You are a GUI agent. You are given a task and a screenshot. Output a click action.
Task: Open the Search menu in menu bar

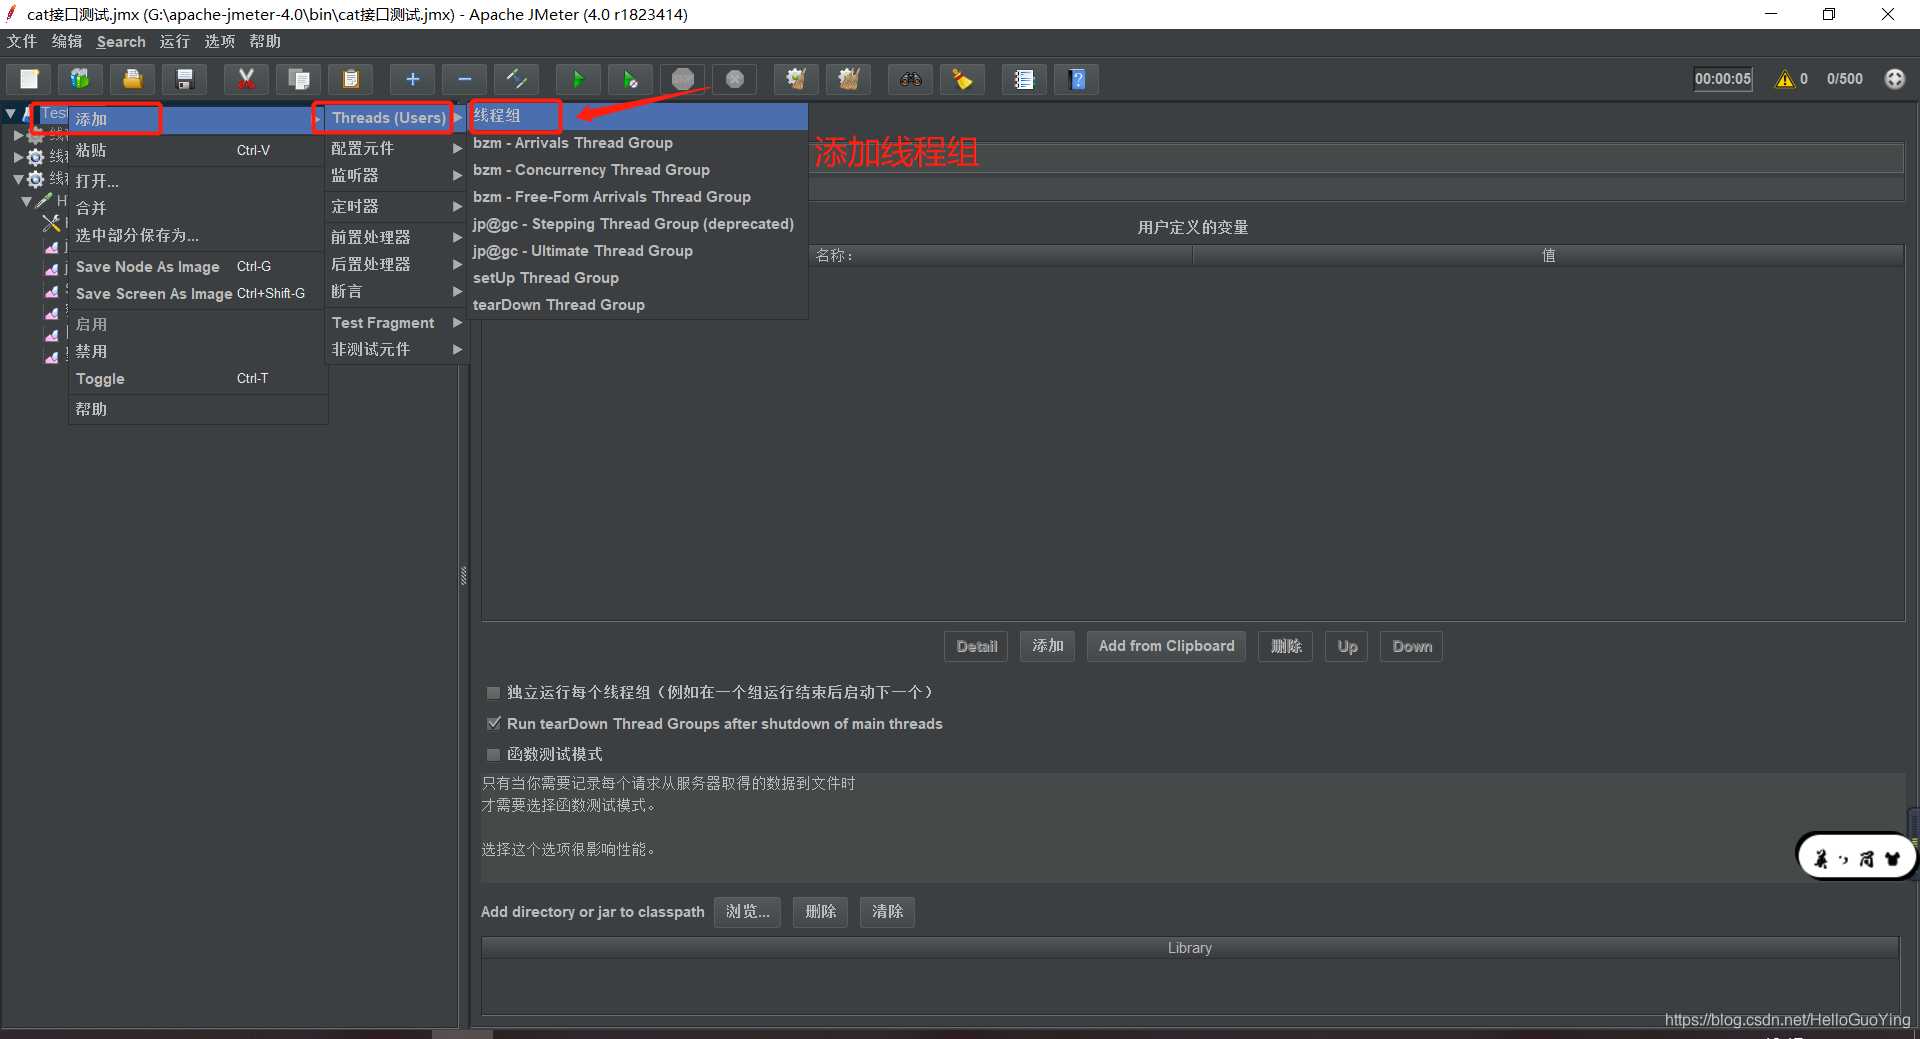click(121, 41)
